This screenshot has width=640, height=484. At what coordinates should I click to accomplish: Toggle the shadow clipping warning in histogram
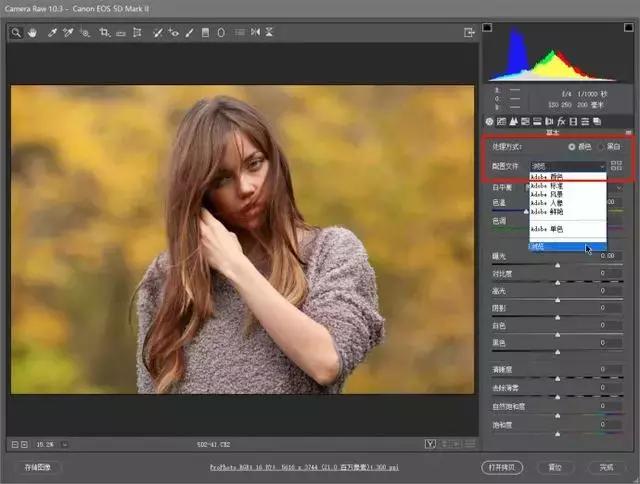488,27
